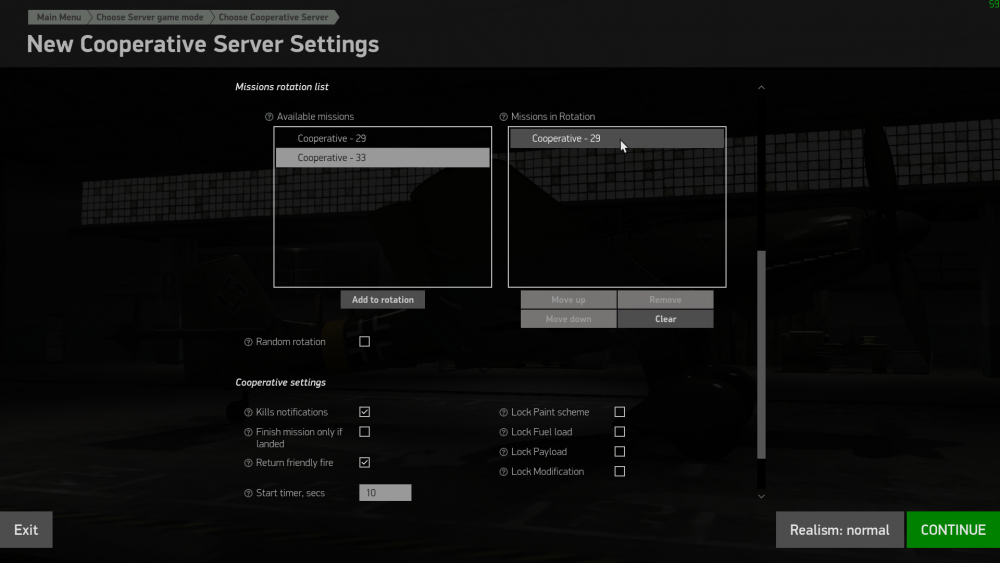Tick the Lock Modification checkbox
This screenshot has width=1000, height=563.
[619, 471]
